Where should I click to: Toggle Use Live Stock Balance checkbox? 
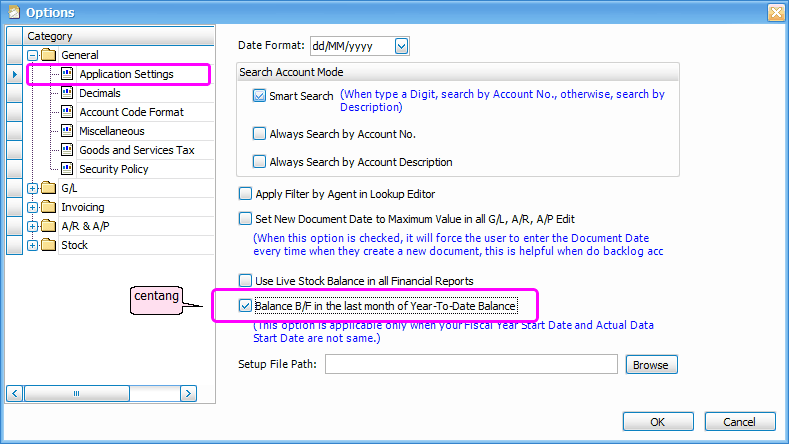(246, 281)
